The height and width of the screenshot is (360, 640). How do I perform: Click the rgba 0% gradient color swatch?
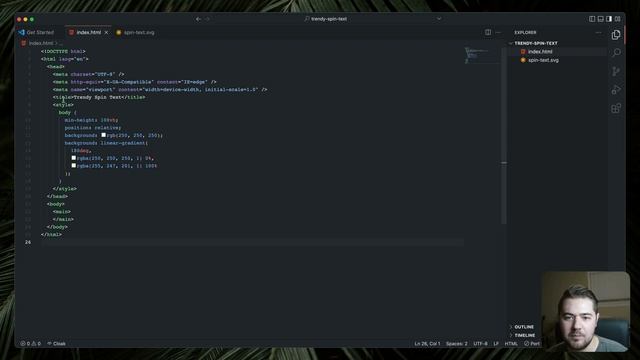click(73, 158)
